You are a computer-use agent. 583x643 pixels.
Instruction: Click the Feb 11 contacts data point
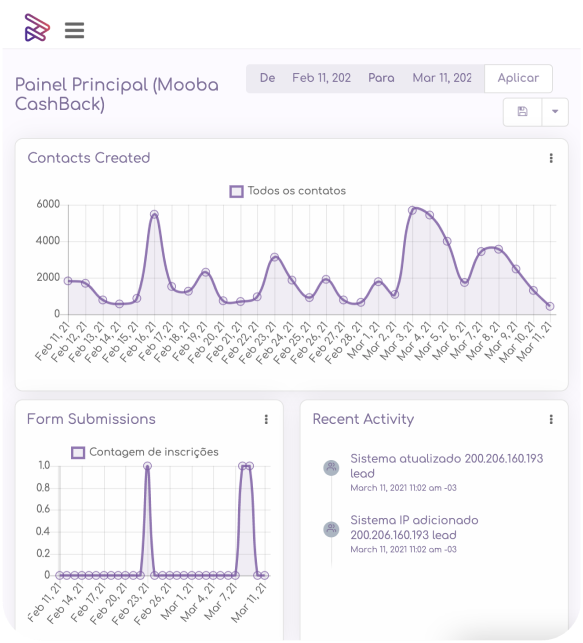(x=68, y=281)
